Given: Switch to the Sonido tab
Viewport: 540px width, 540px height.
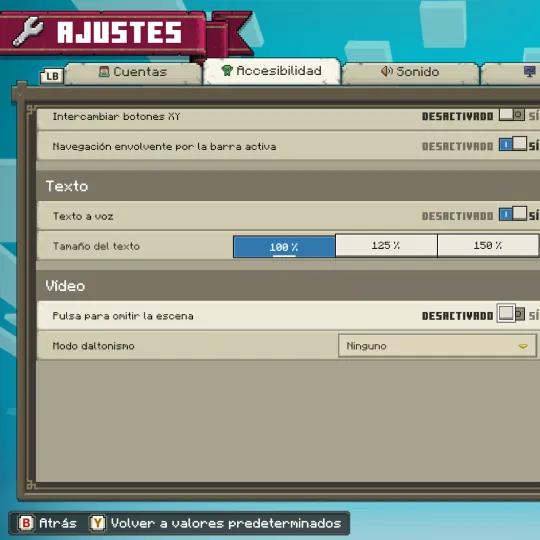Looking at the screenshot, I should click(410, 73).
